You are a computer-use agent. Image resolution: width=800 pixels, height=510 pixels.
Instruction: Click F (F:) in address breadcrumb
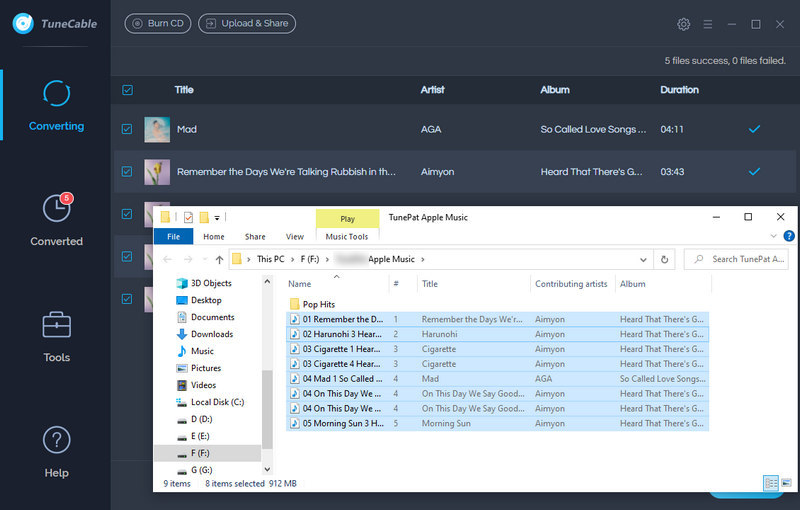click(x=310, y=259)
